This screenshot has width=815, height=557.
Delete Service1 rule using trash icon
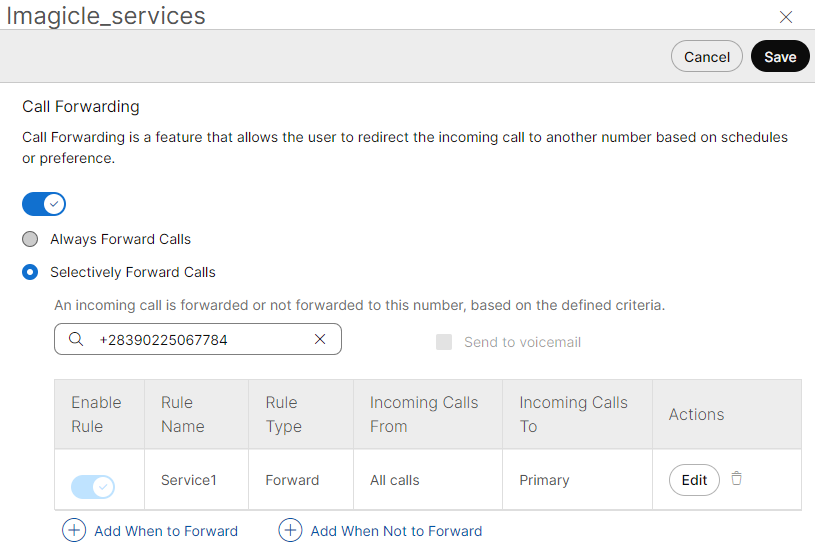(737, 479)
